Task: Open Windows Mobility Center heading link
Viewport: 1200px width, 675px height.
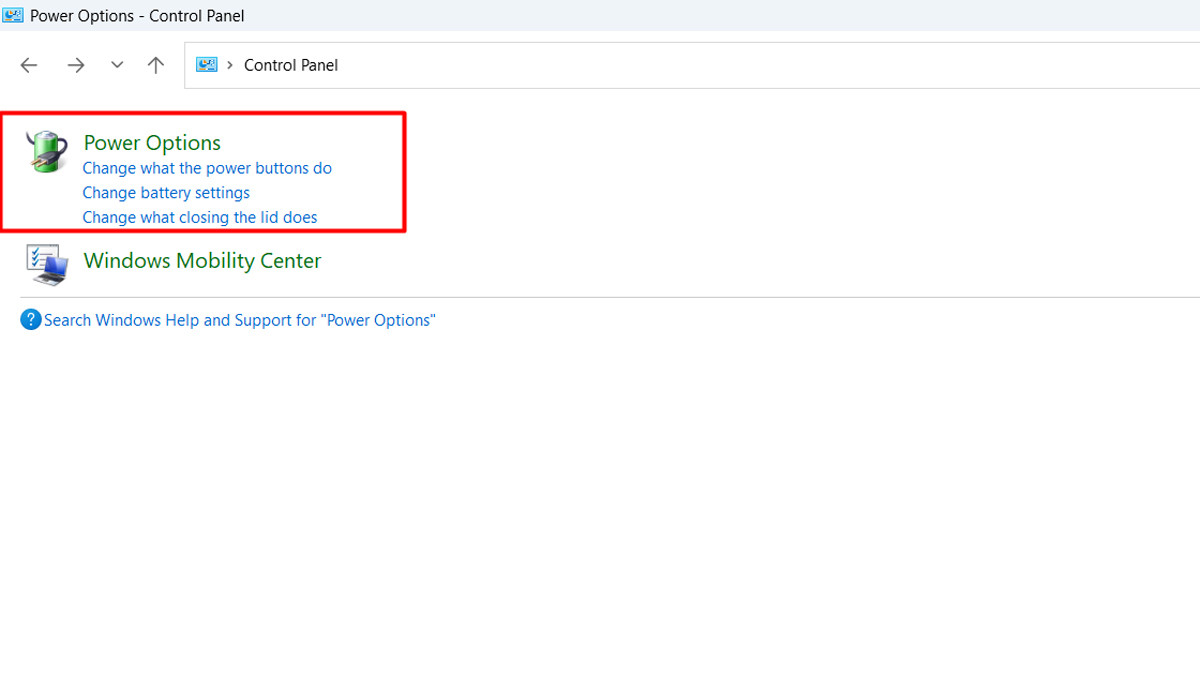Action: (202, 261)
